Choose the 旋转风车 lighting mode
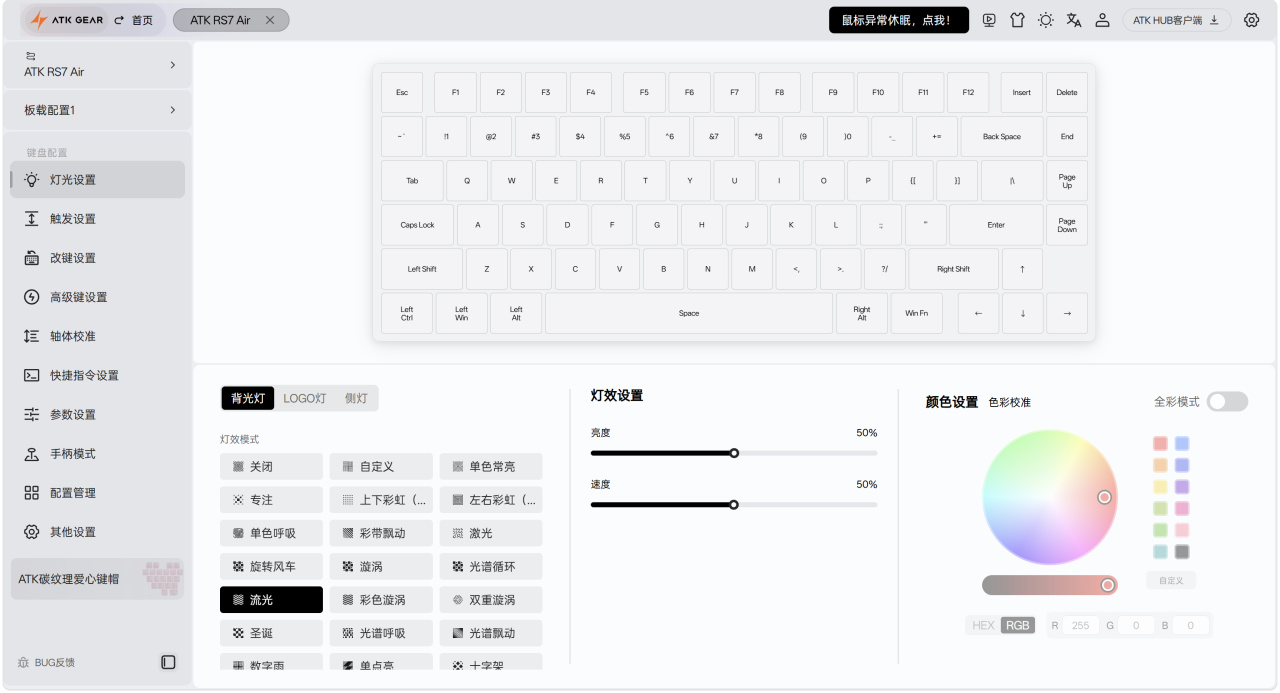Screen dimensions: 1280x693 pyautogui.click(x=271, y=566)
